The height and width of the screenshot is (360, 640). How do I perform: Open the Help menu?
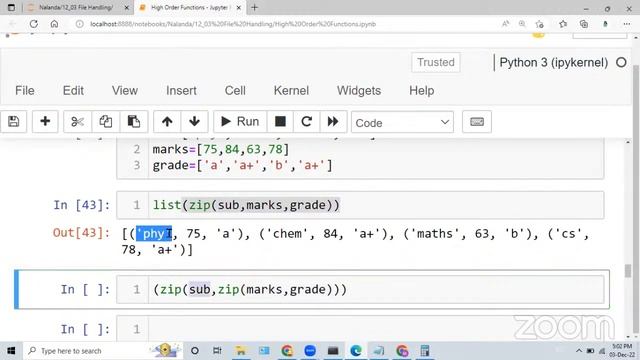pyautogui.click(x=422, y=91)
